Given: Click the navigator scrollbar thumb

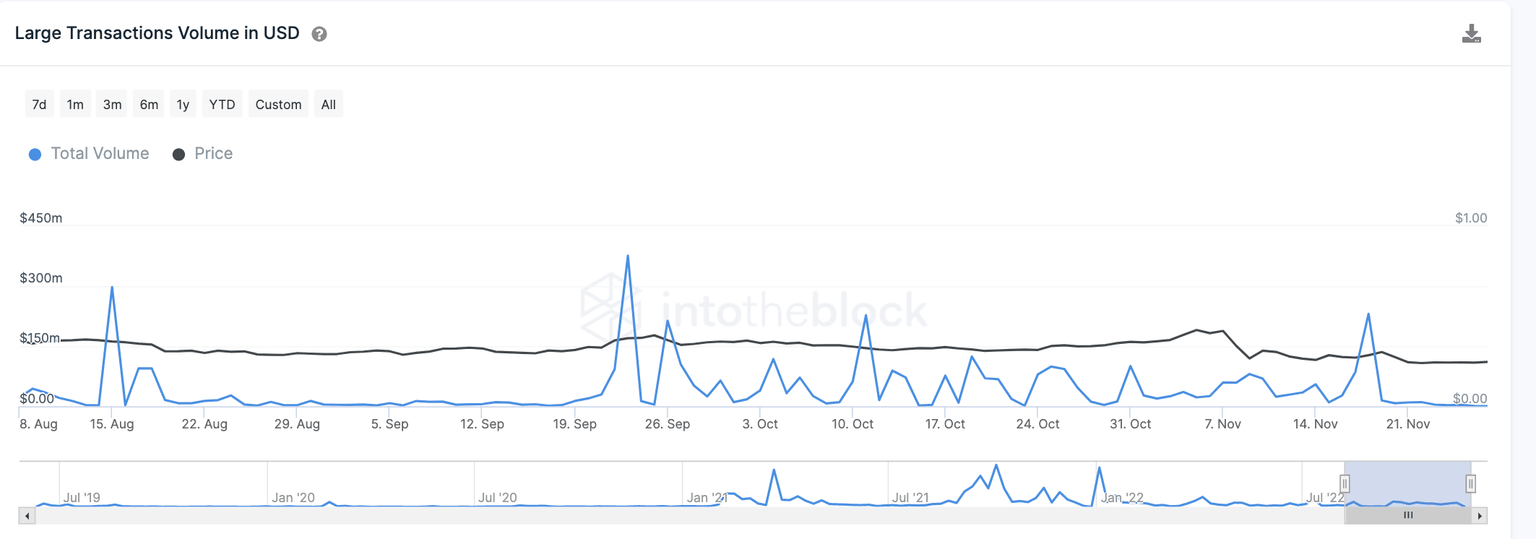Looking at the screenshot, I should [1407, 516].
